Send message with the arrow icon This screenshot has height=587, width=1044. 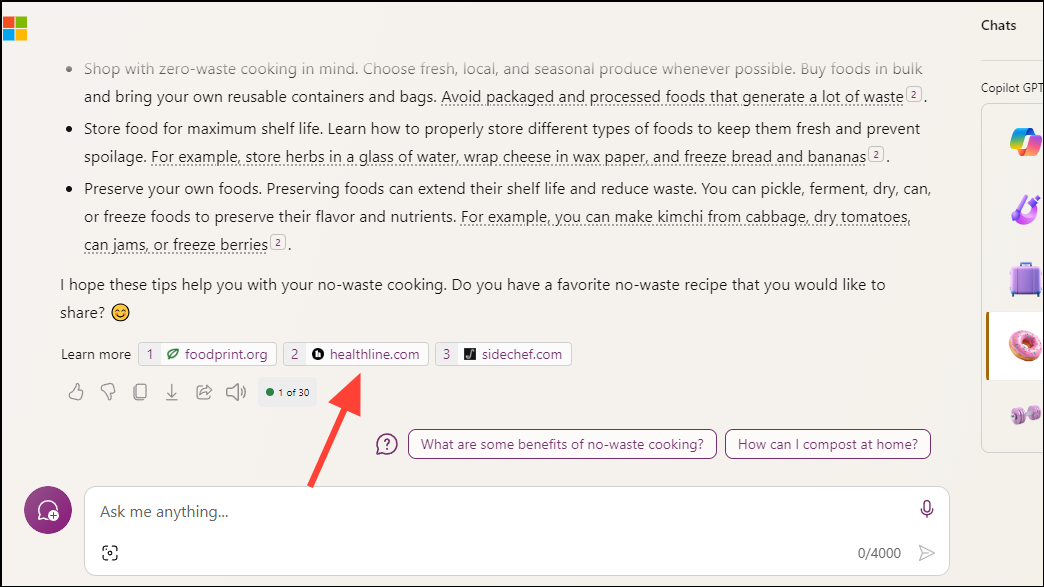(x=926, y=553)
